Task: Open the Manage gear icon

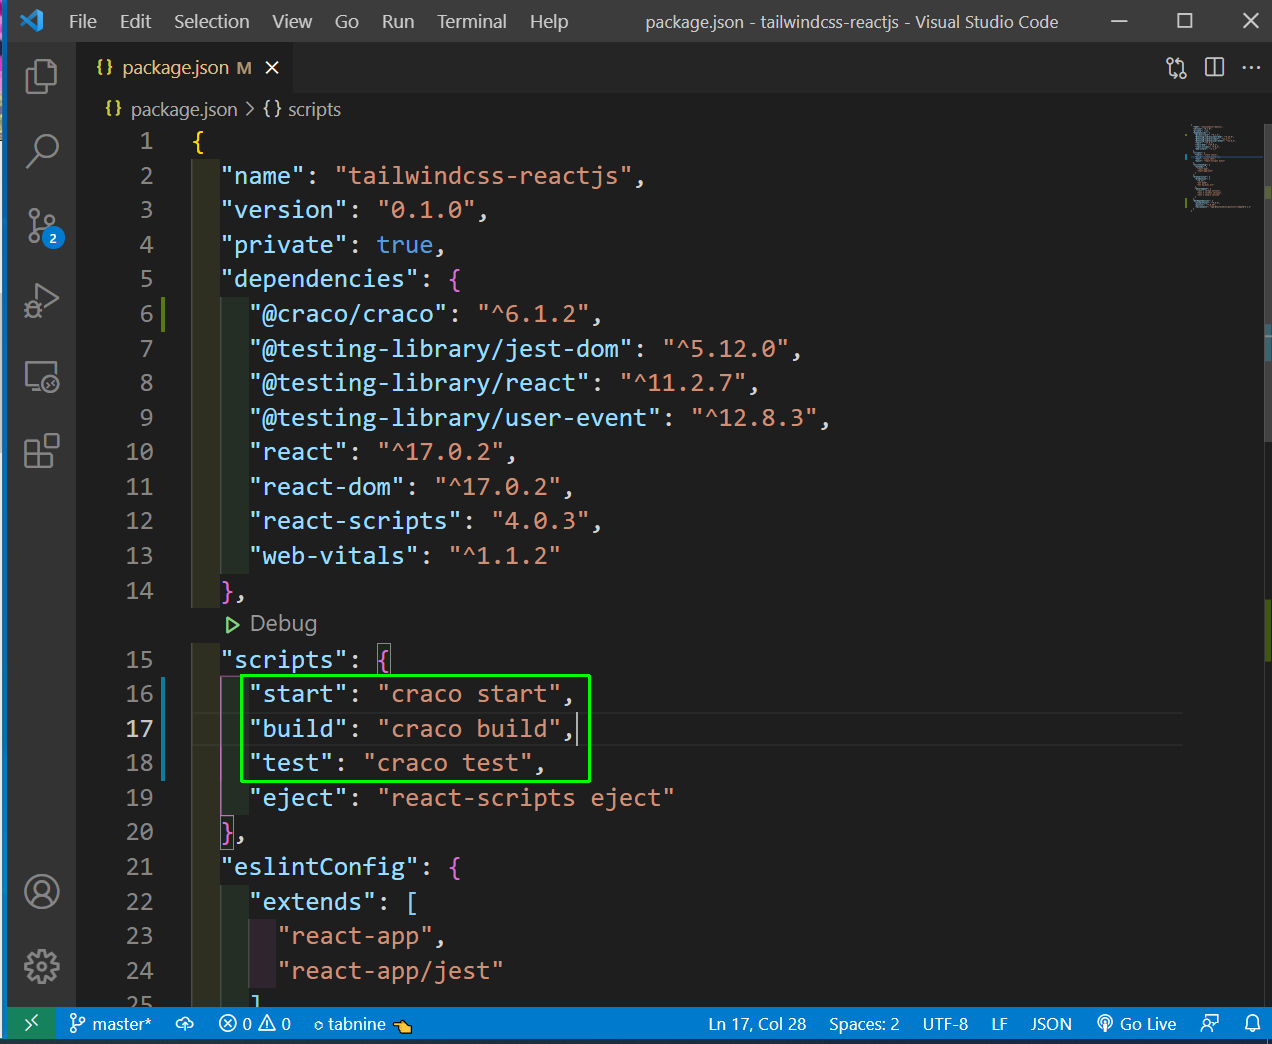Action: coord(41,966)
